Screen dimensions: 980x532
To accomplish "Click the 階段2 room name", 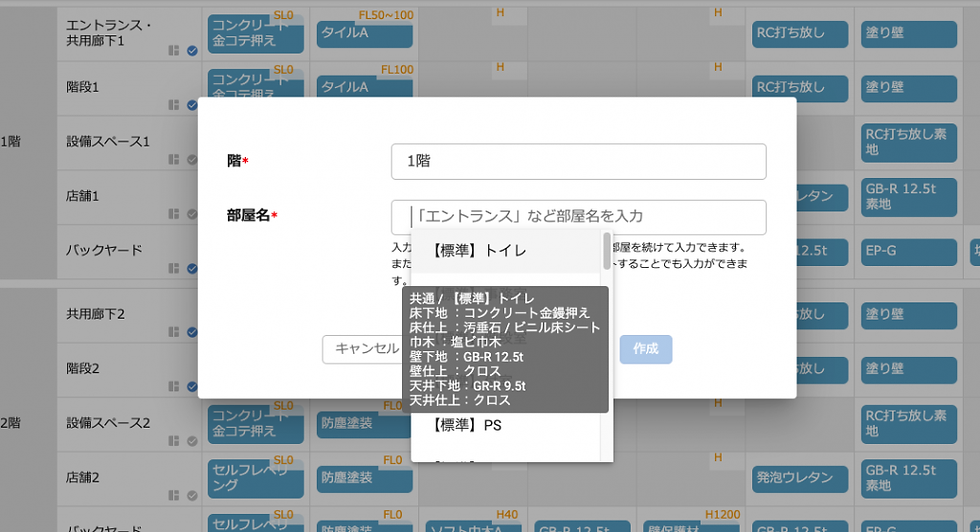I will [82, 369].
